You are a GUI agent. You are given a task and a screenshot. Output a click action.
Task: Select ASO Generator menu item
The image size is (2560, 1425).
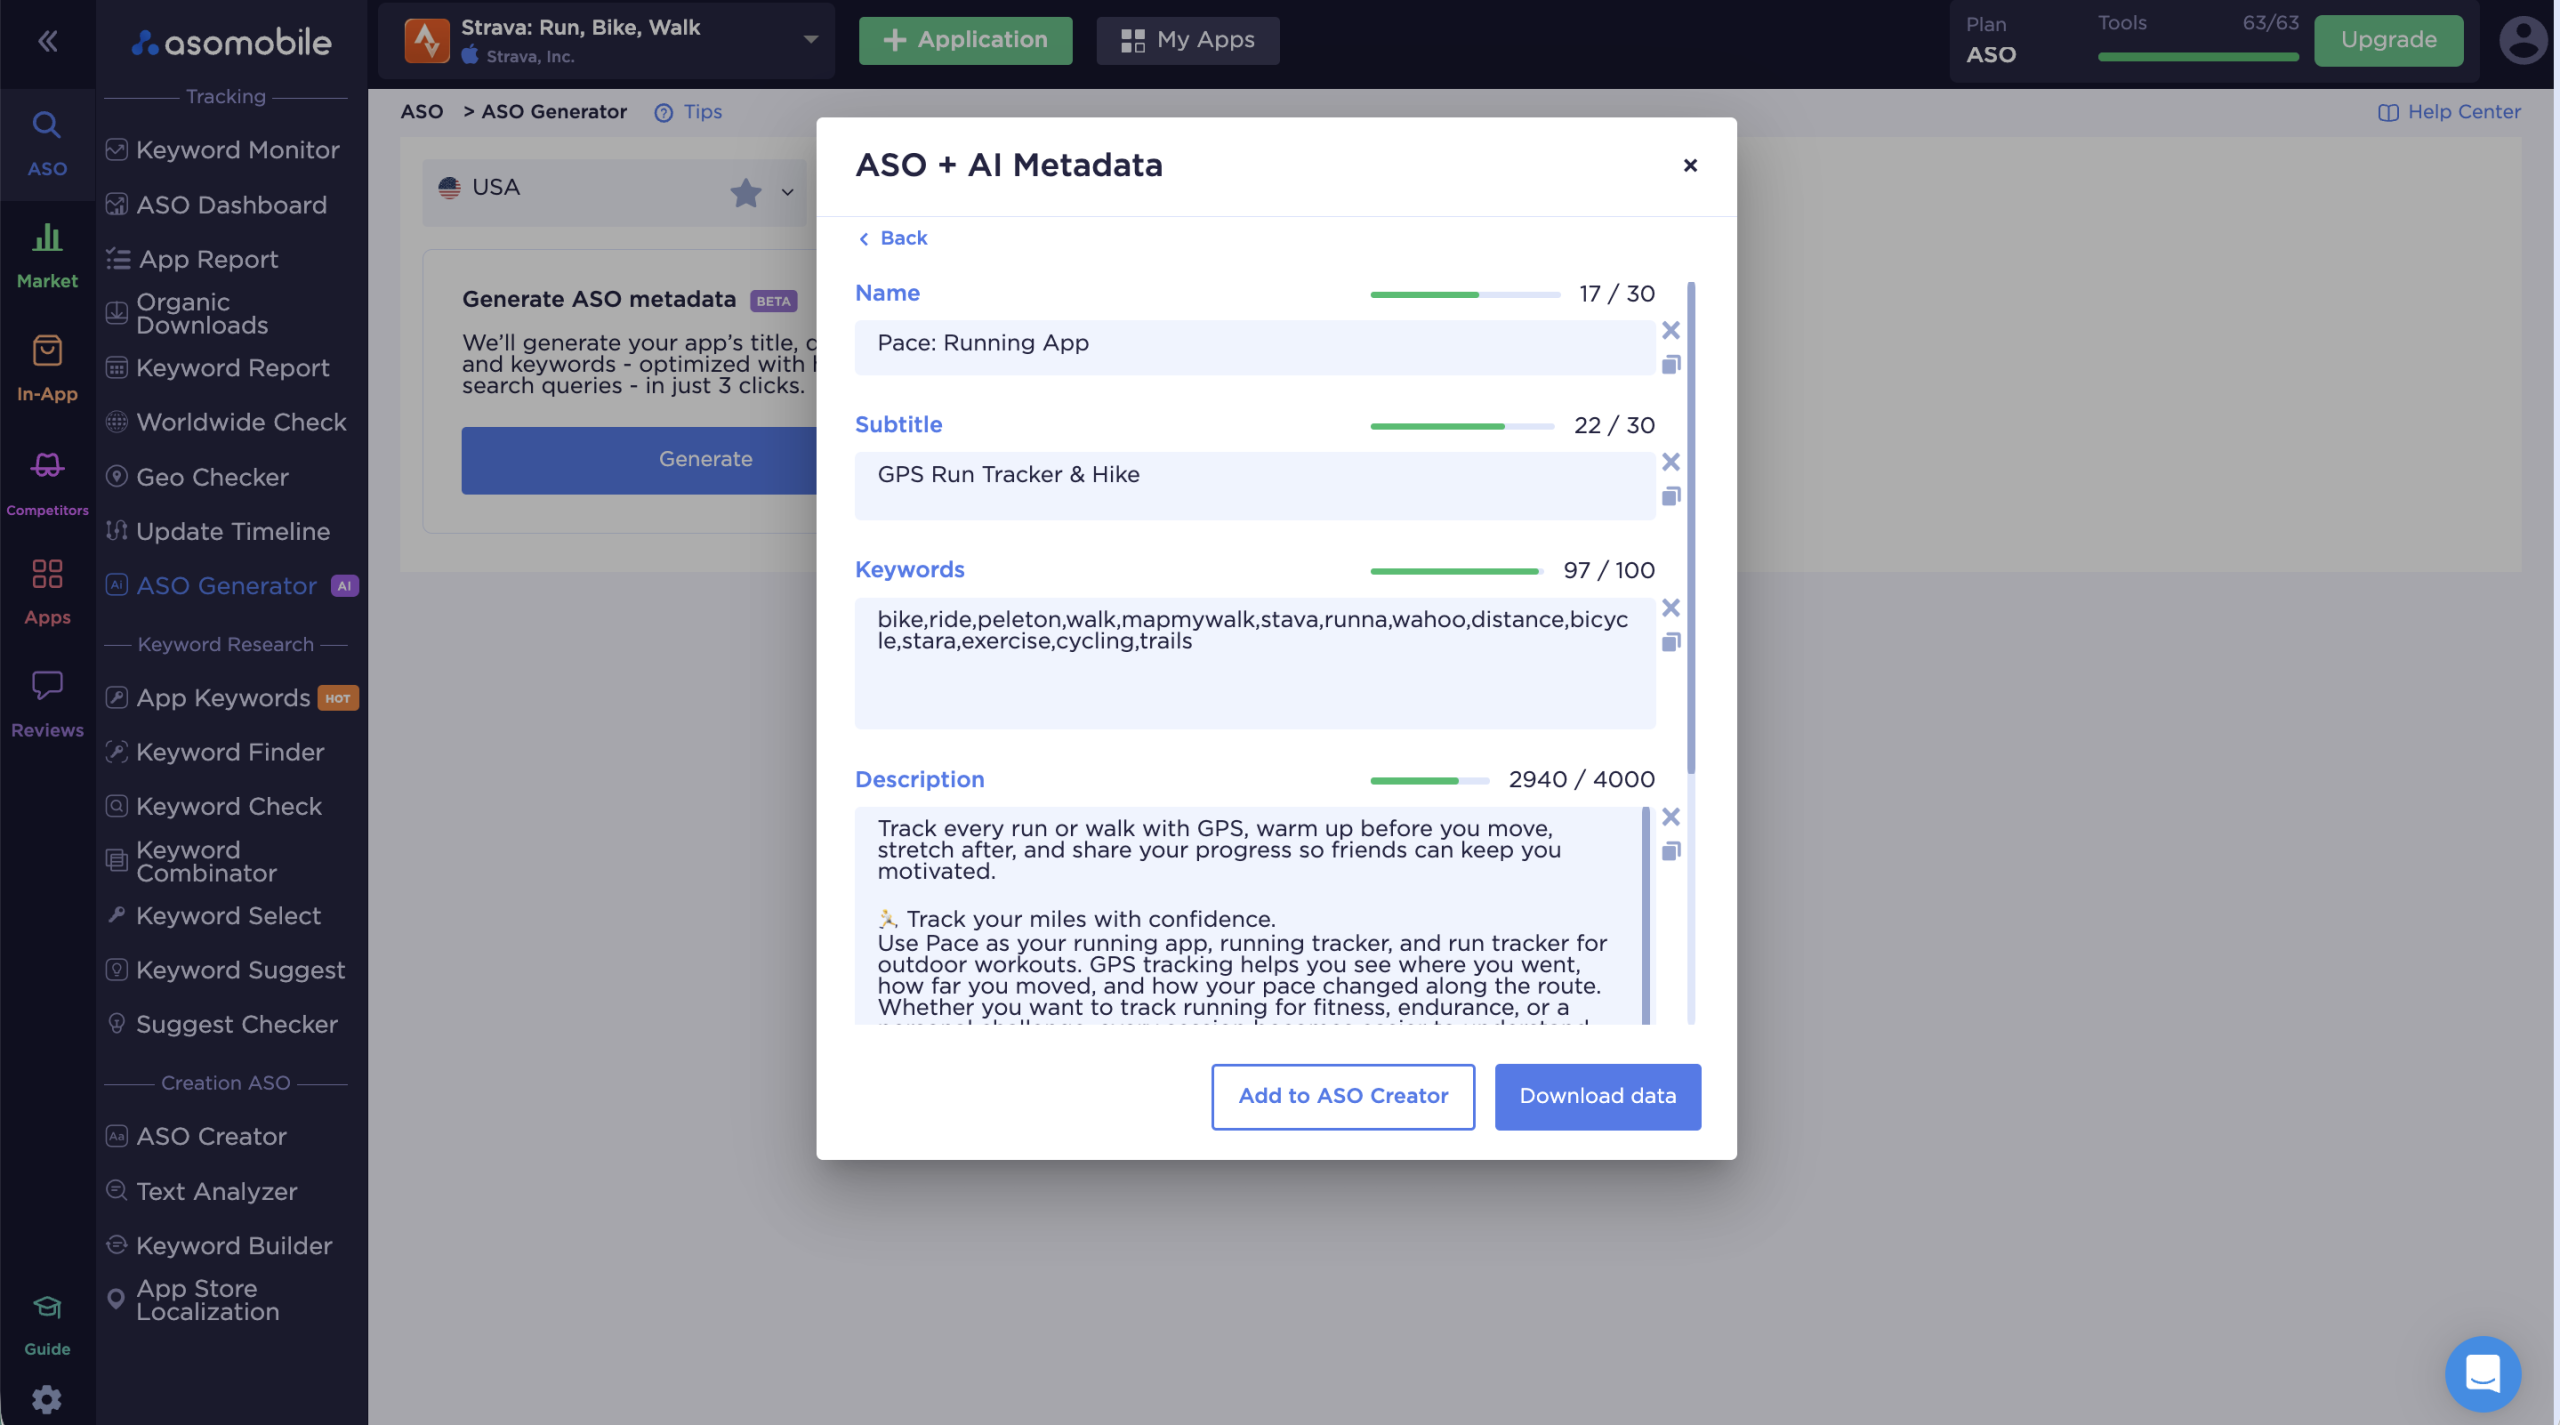pos(232,586)
